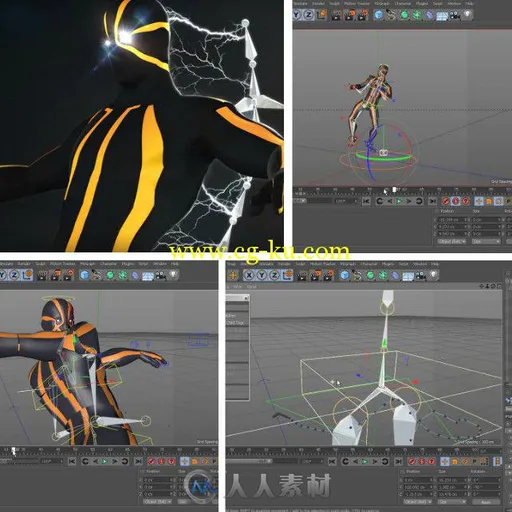The width and height of the screenshot is (512, 512).
Task: Click Rotation H field in bottom-right window
Action: (x=486, y=480)
